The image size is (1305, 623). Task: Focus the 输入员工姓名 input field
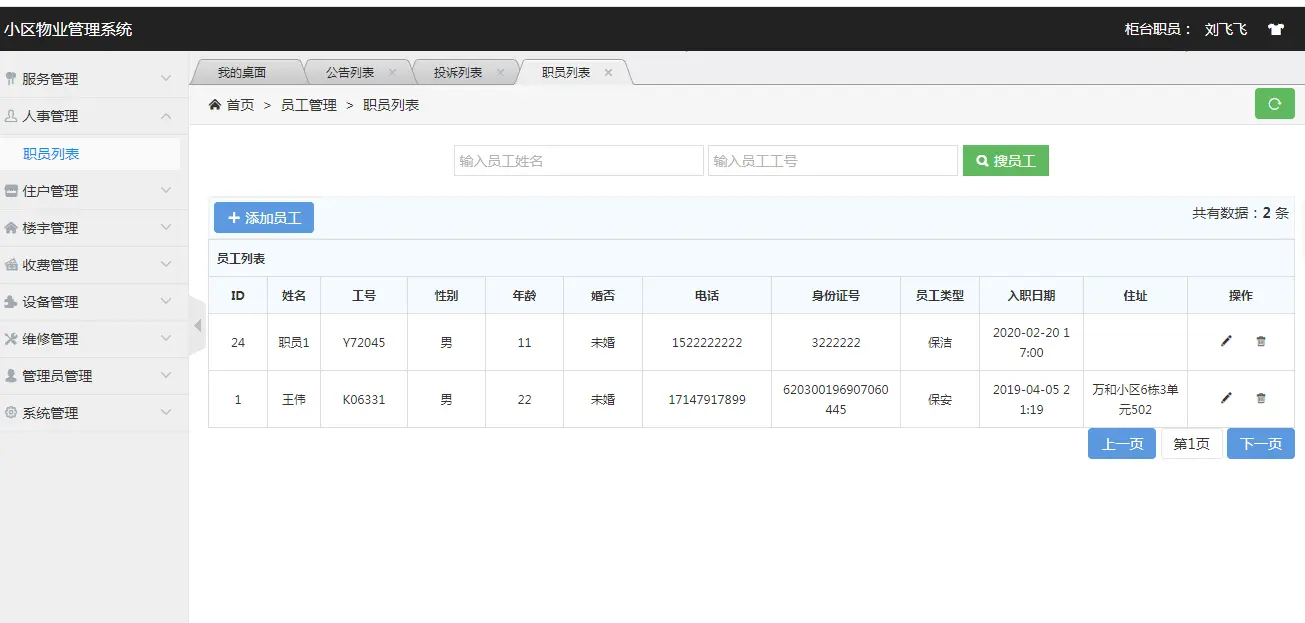tap(579, 160)
